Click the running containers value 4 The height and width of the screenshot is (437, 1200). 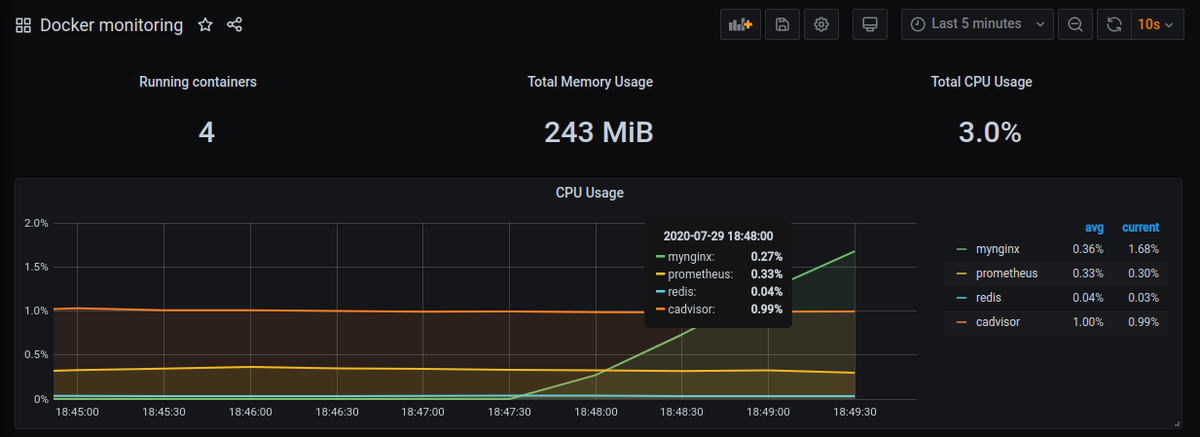(x=206, y=132)
